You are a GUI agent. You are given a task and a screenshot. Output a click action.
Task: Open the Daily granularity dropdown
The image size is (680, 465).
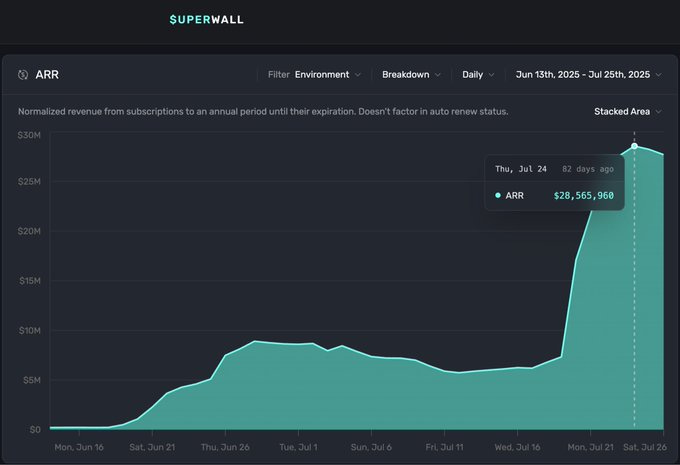(x=478, y=75)
